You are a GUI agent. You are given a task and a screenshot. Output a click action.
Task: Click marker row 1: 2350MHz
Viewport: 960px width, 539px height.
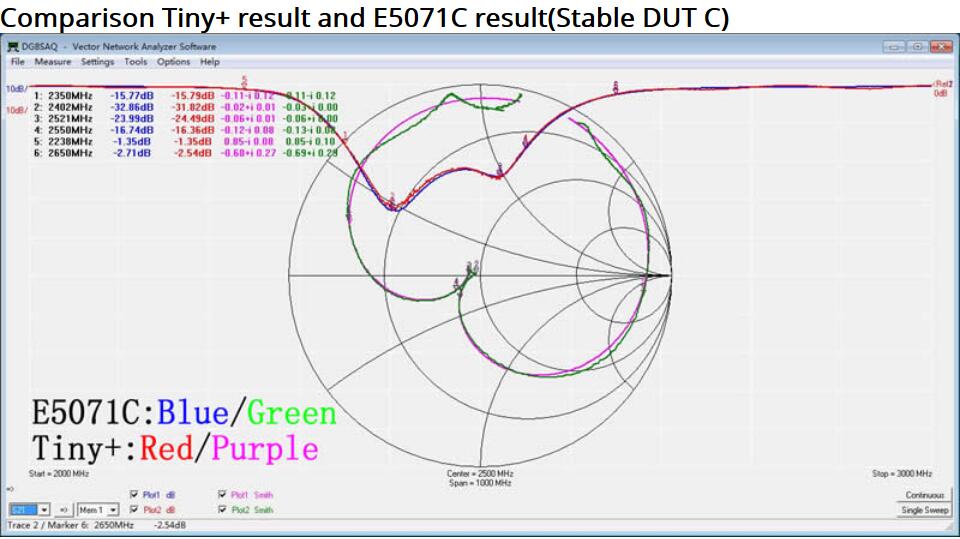tap(63, 96)
